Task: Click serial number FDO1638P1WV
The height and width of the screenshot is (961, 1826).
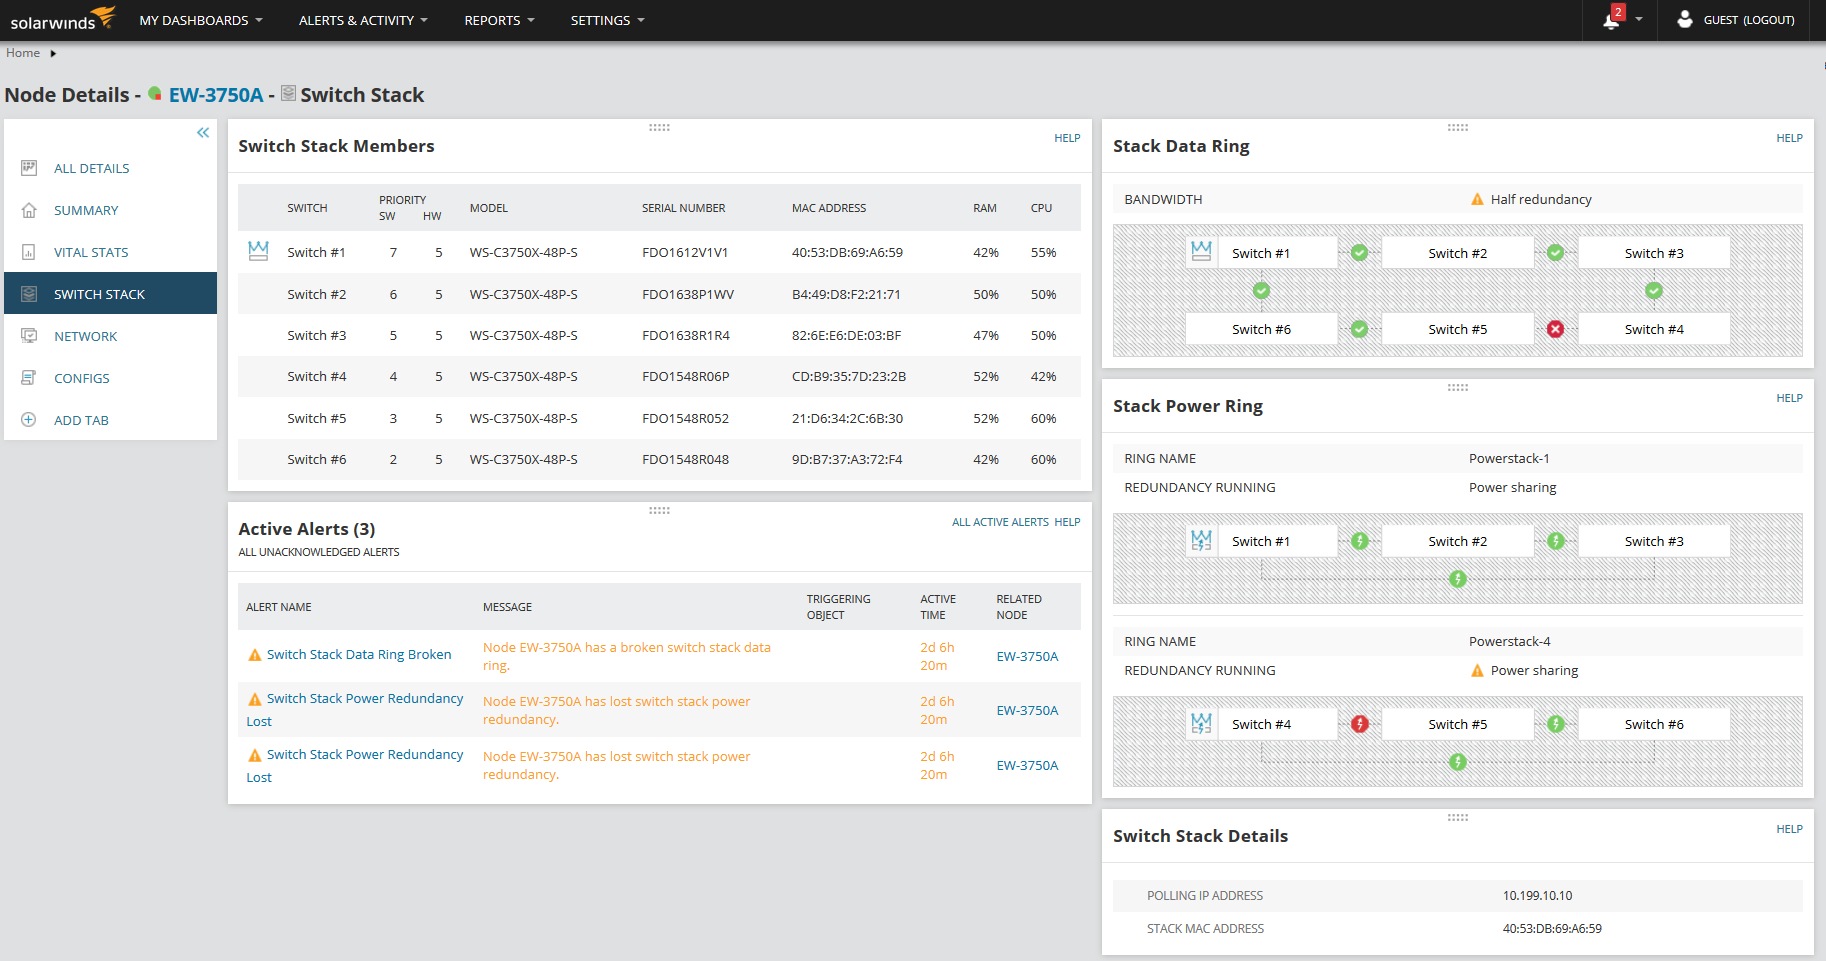Action: pos(688,294)
